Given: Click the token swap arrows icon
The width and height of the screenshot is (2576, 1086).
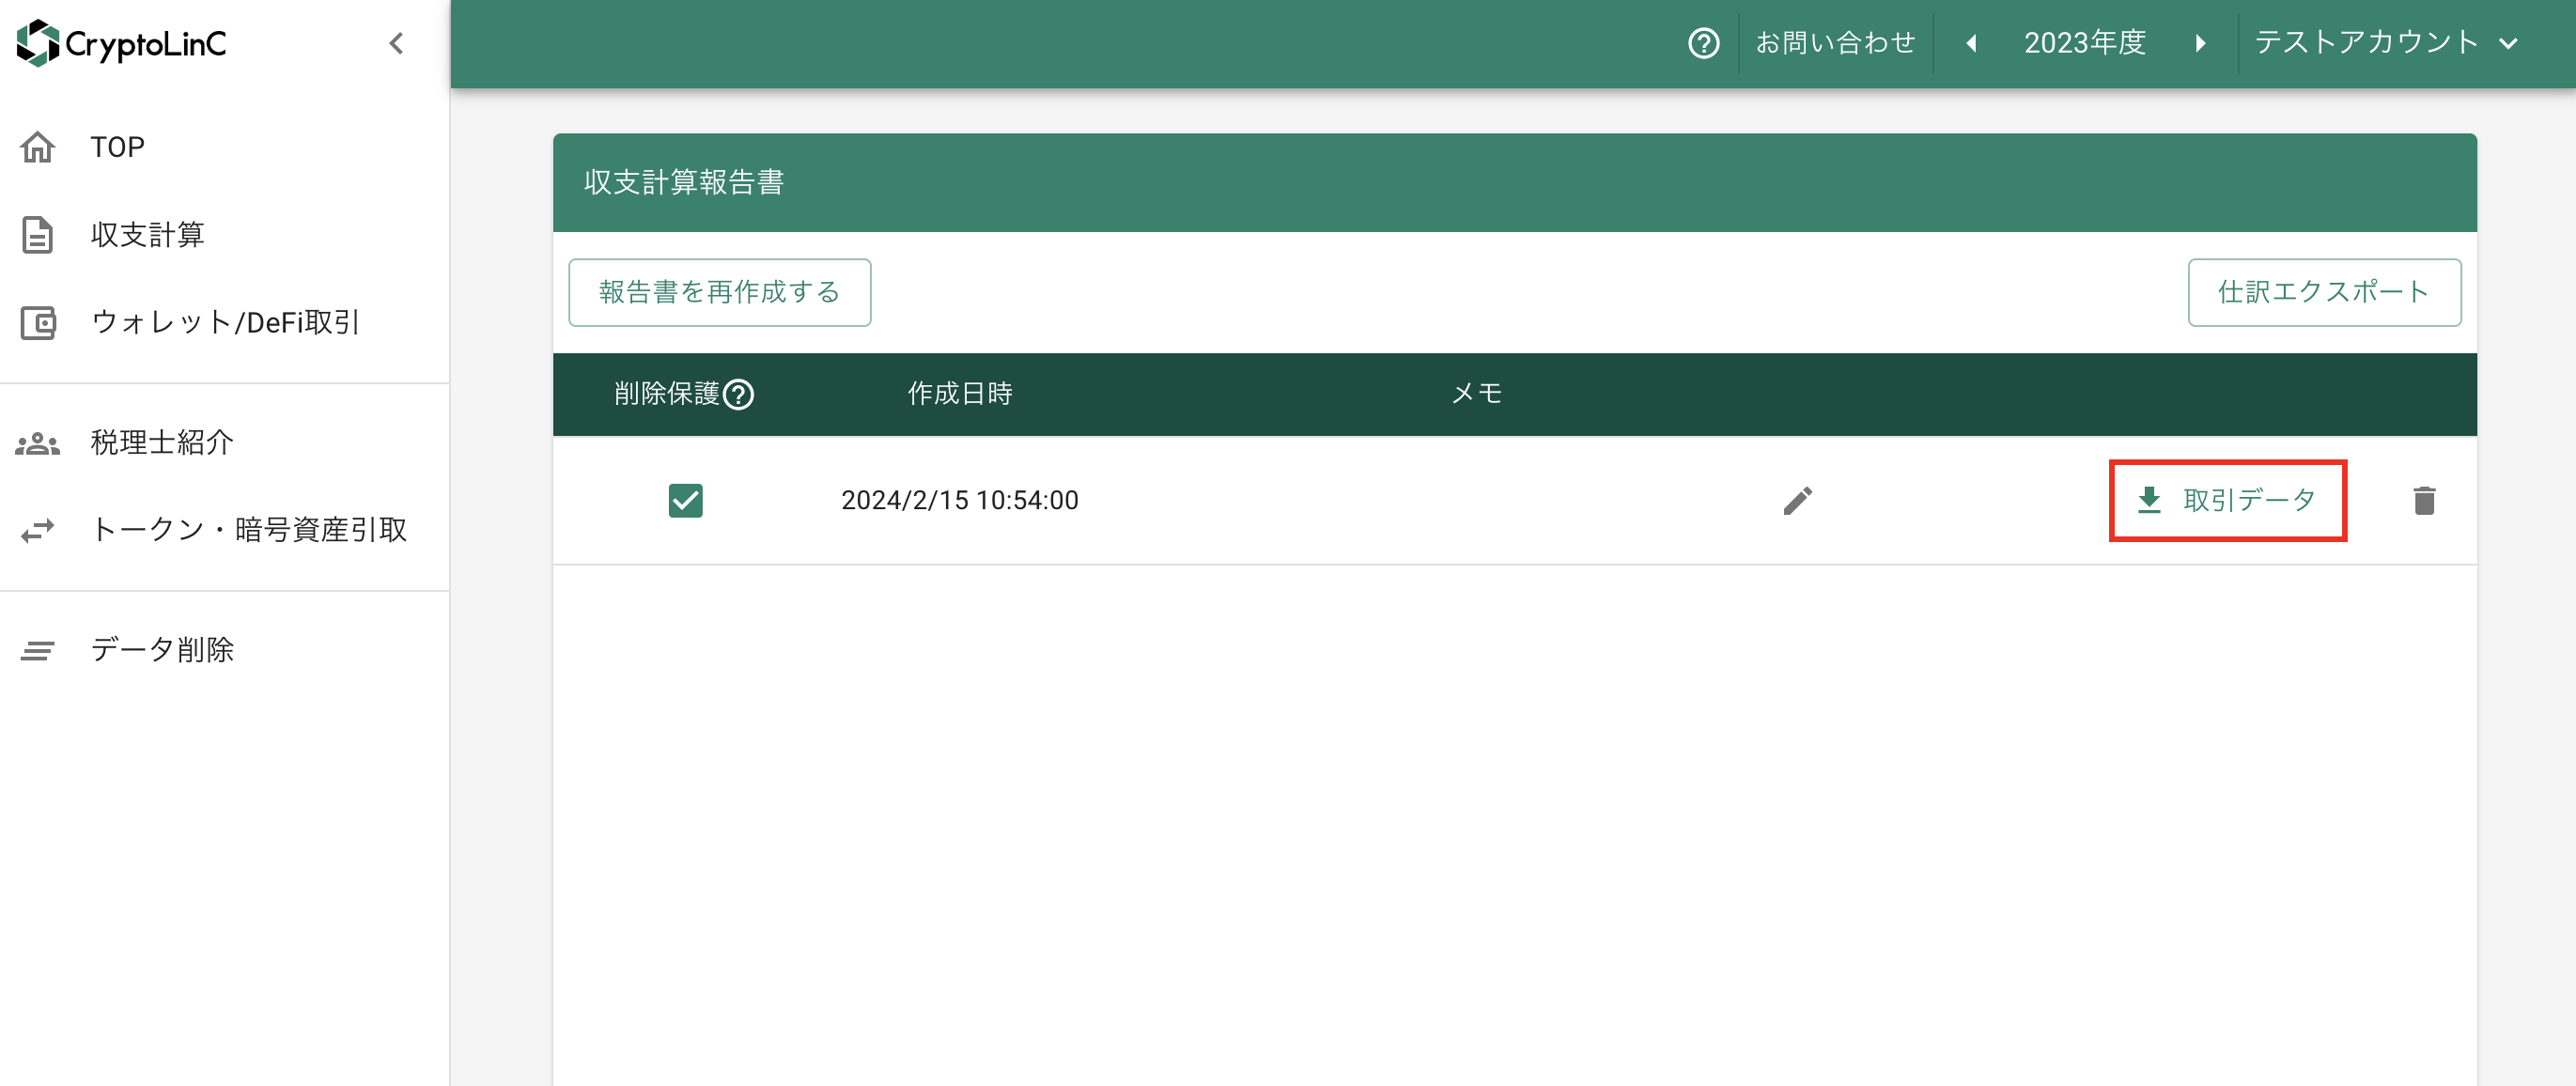Looking at the screenshot, I should [38, 530].
